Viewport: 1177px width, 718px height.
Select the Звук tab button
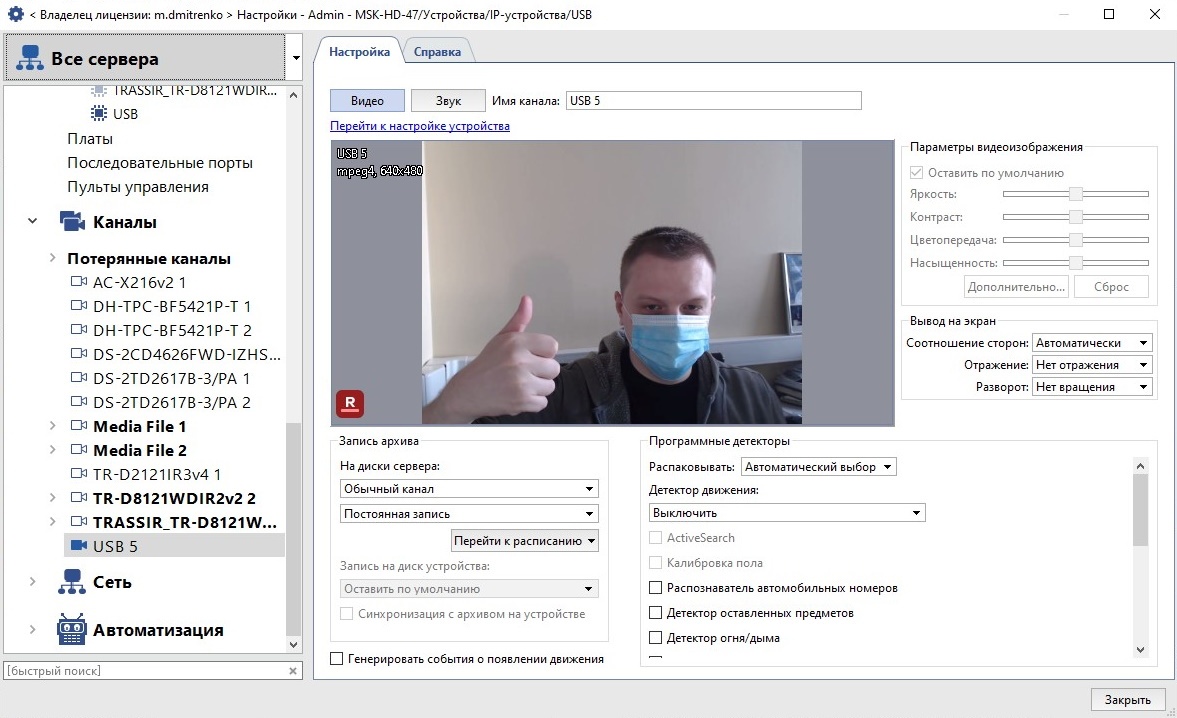(448, 101)
